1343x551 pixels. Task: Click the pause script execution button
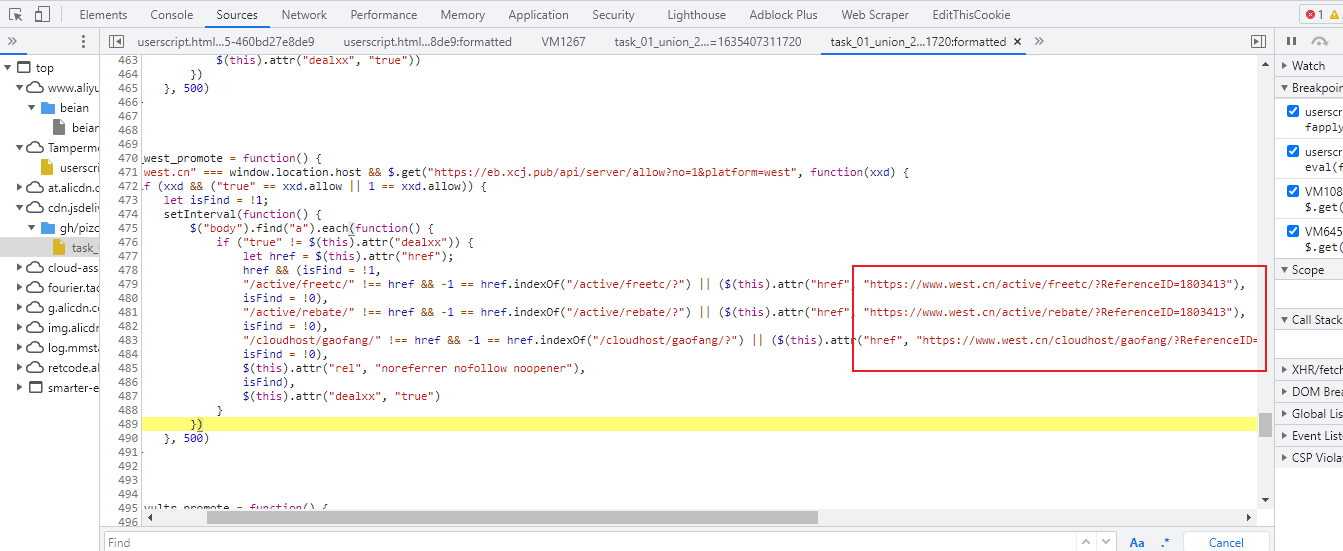tap(1291, 42)
